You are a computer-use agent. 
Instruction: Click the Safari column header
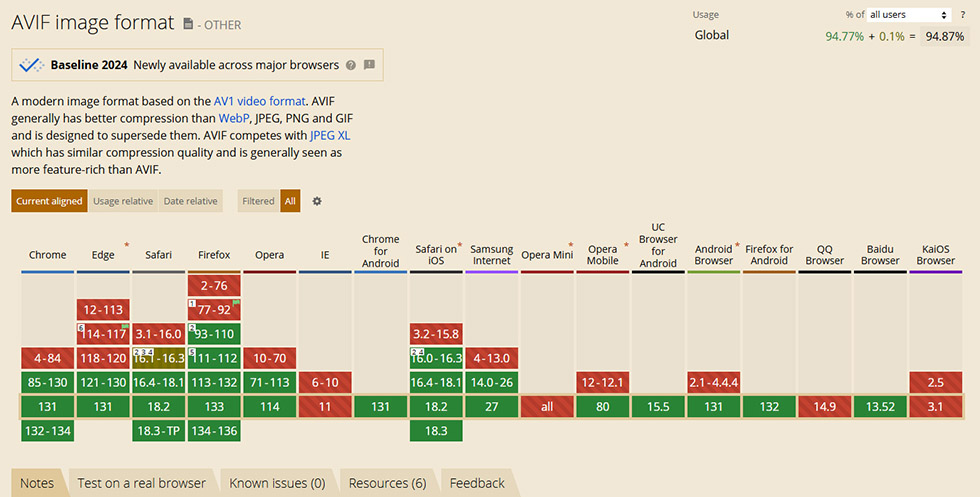pos(159,254)
